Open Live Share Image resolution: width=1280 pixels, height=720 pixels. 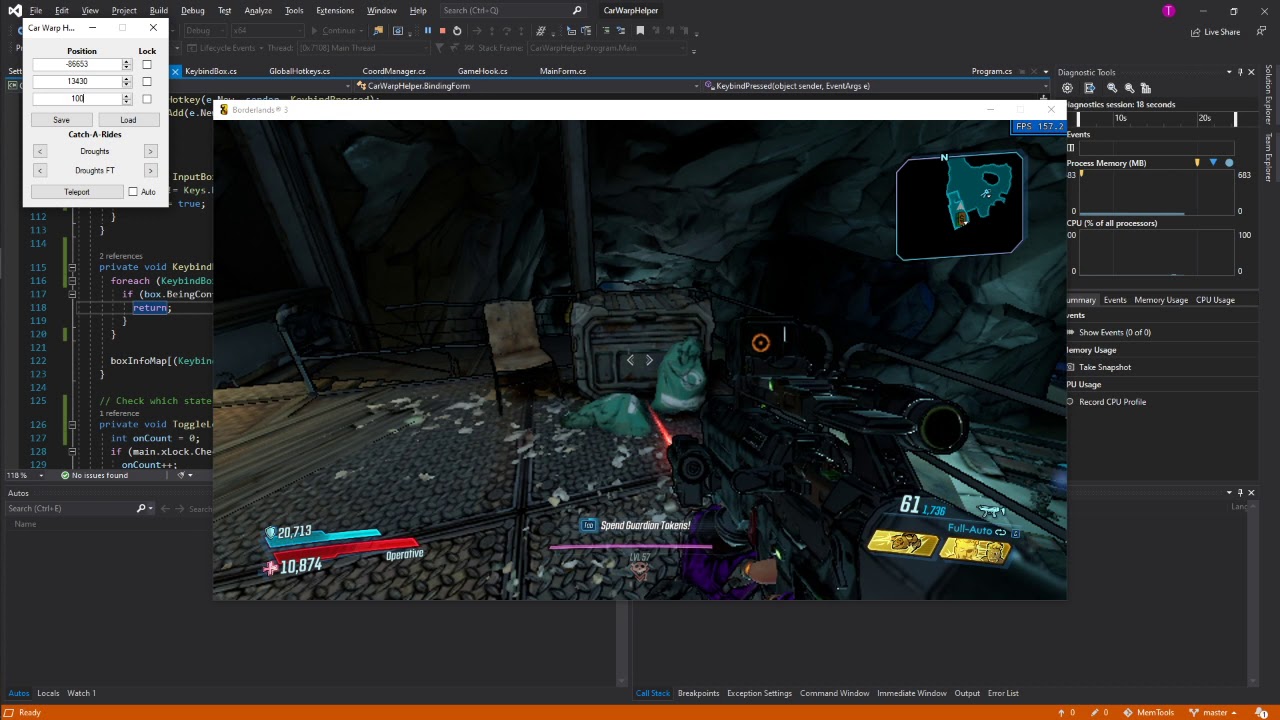click(1216, 32)
